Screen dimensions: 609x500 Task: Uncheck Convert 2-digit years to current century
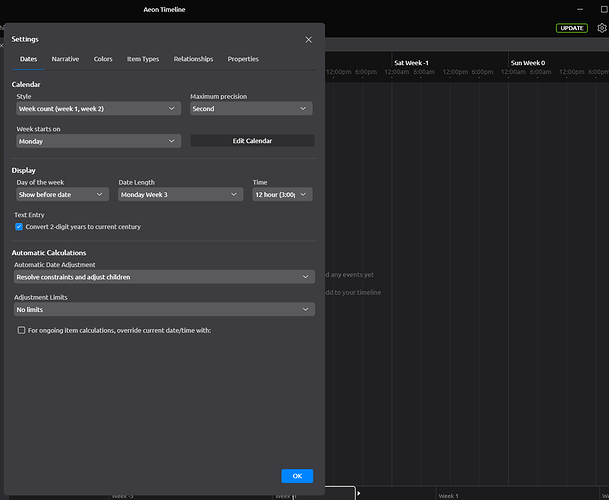pos(19,227)
